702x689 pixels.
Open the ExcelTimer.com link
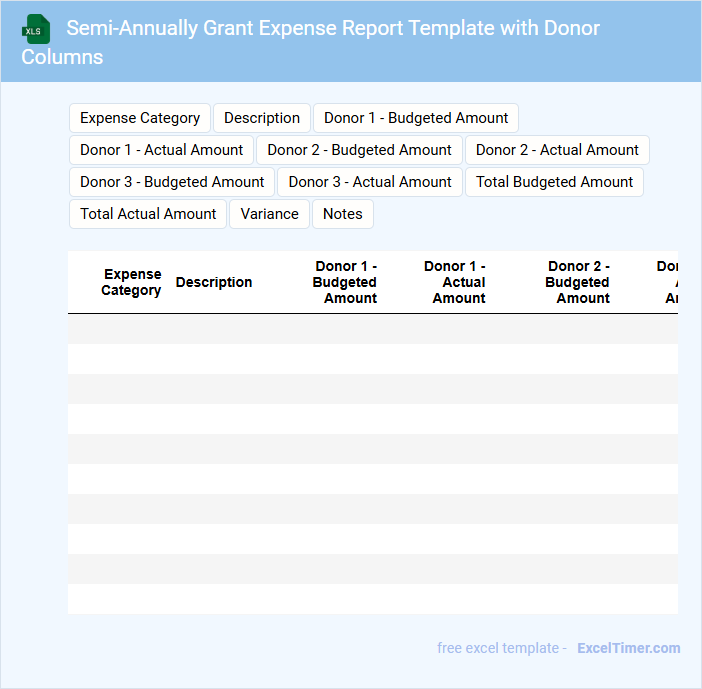pos(628,648)
